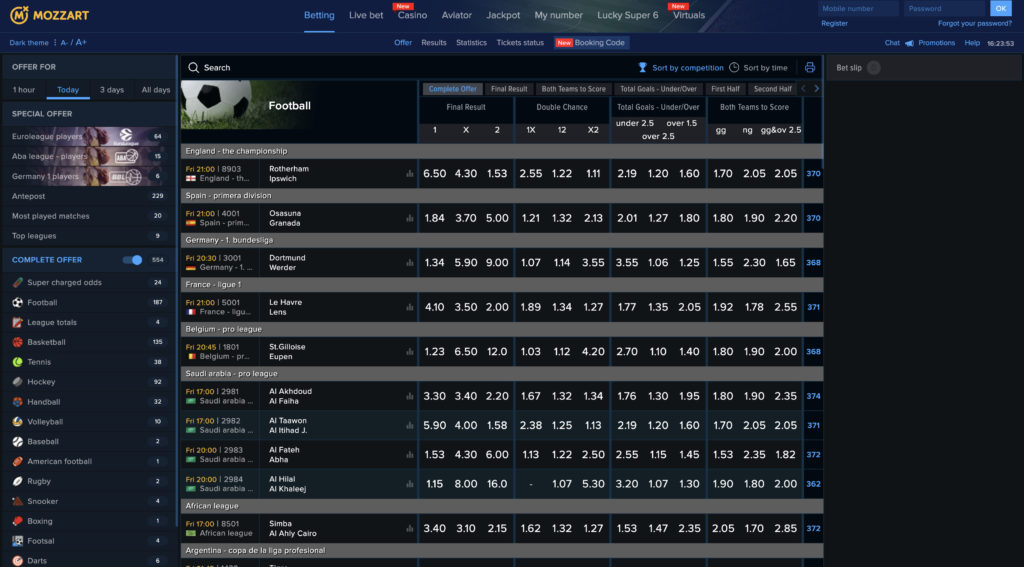
Task: Select Snooker sport icon in sidebar
Action: [x=18, y=501]
